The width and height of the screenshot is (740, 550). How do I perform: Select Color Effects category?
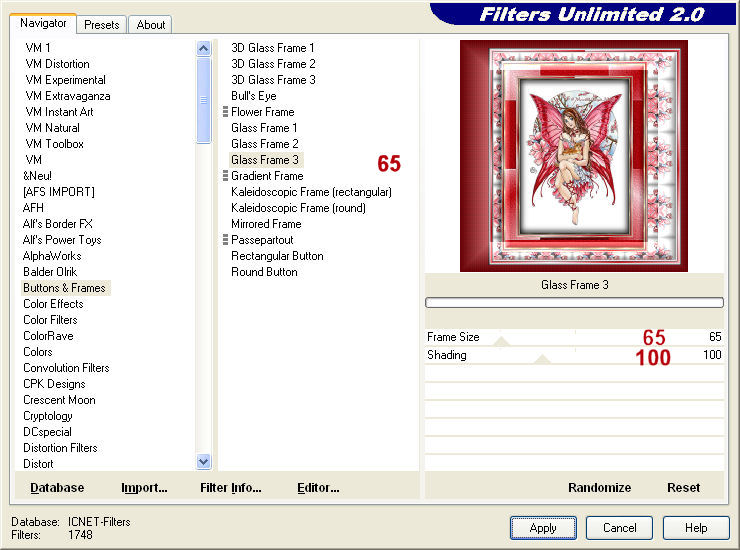pyautogui.click(x=53, y=304)
